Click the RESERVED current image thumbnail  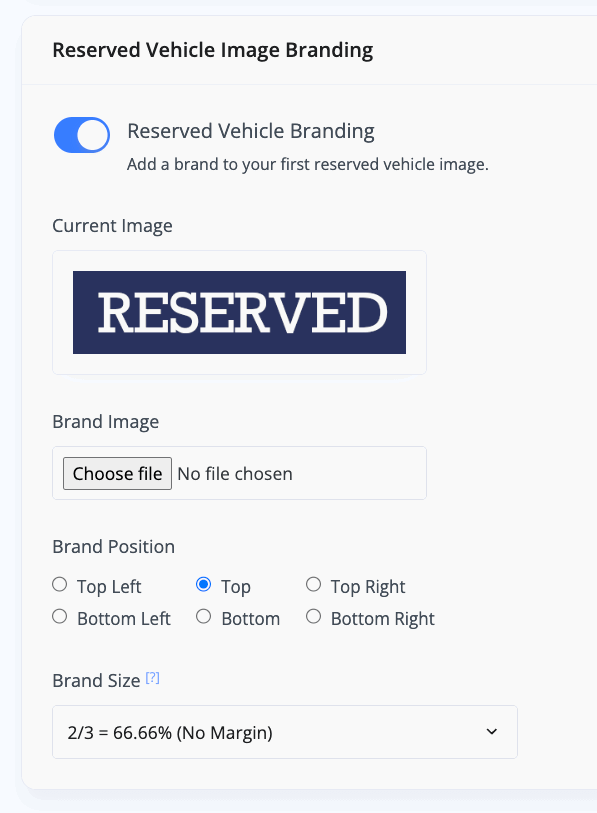pyautogui.click(x=239, y=313)
